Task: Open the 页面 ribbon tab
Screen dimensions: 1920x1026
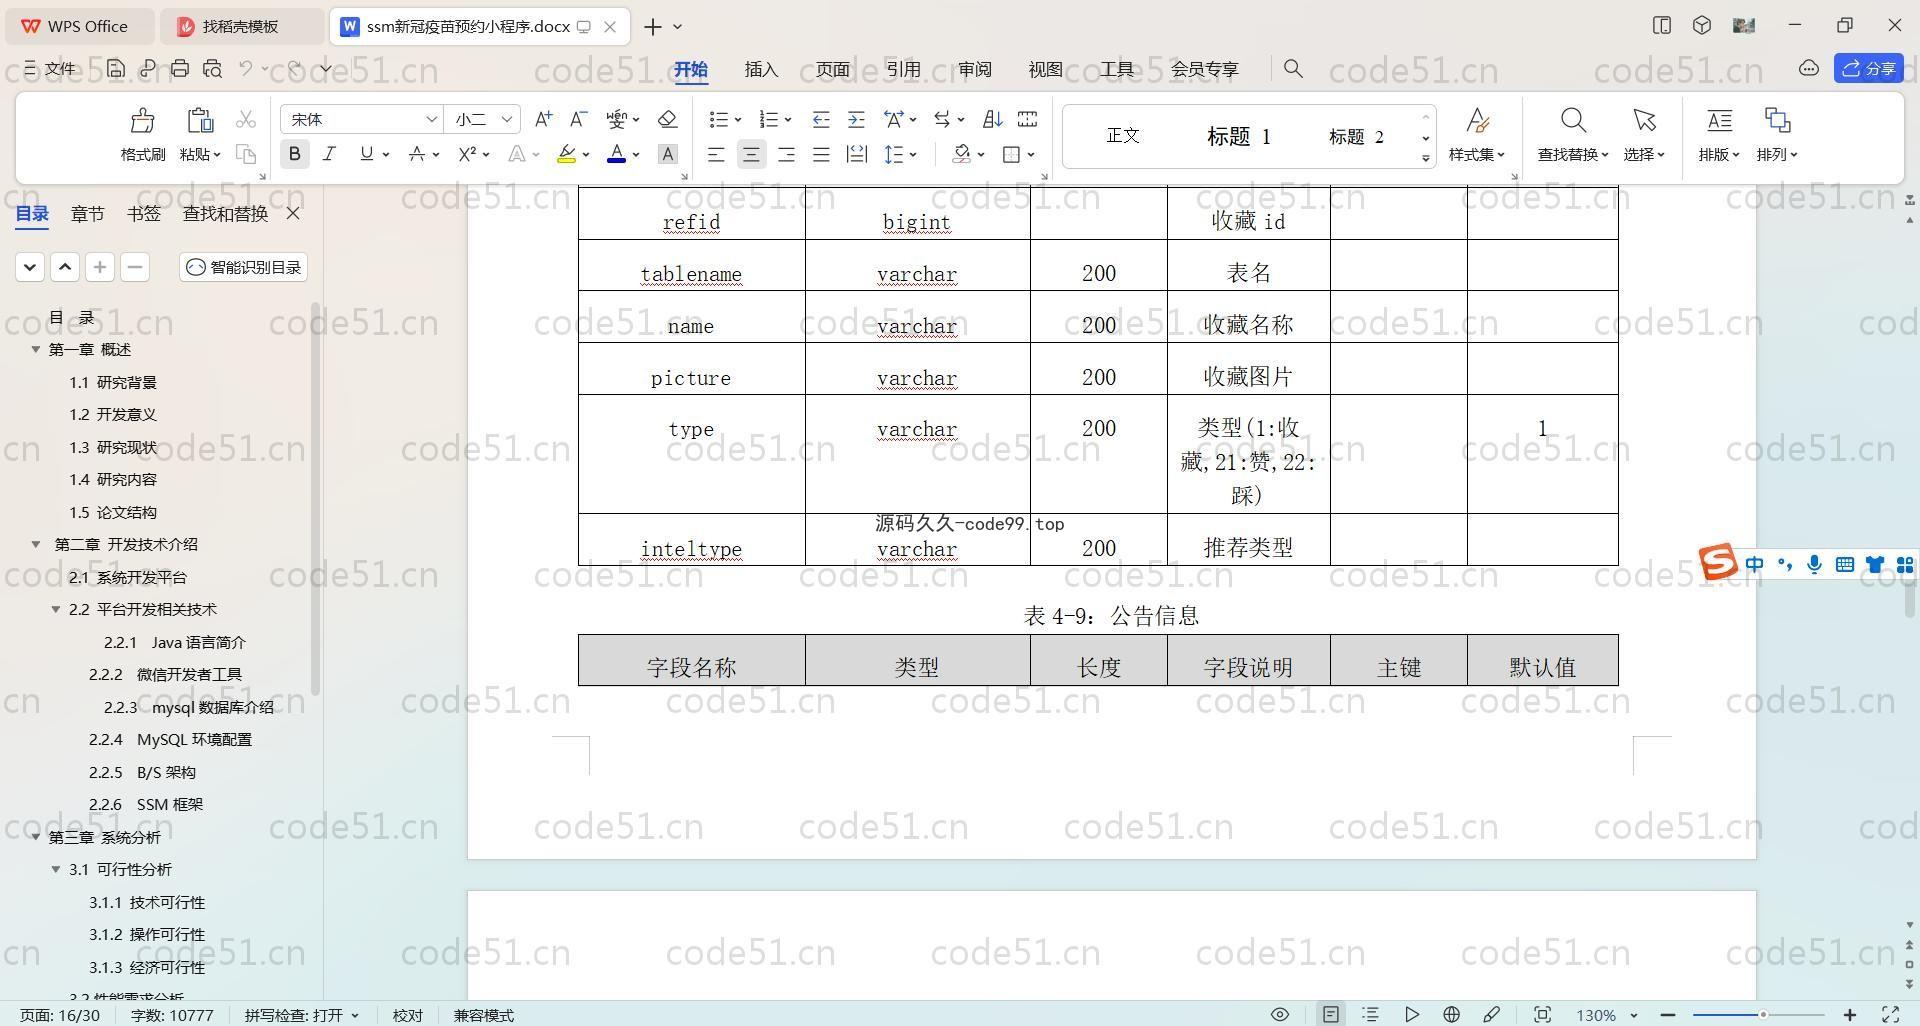Action: pos(832,69)
